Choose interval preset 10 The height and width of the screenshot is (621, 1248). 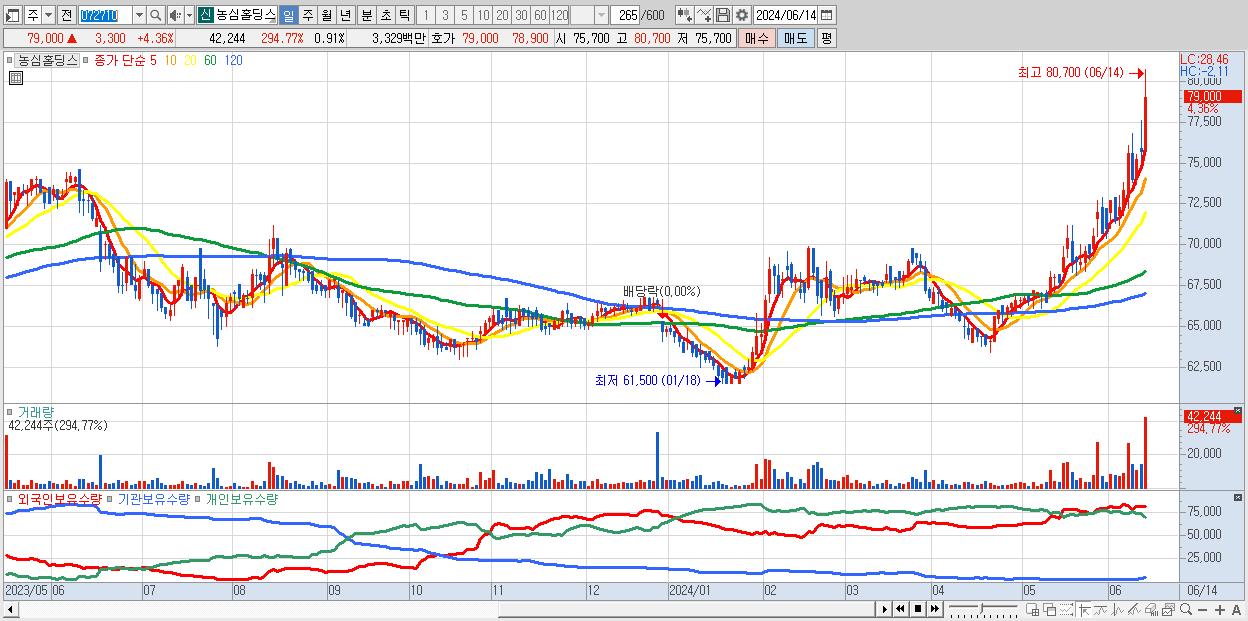(x=483, y=16)
